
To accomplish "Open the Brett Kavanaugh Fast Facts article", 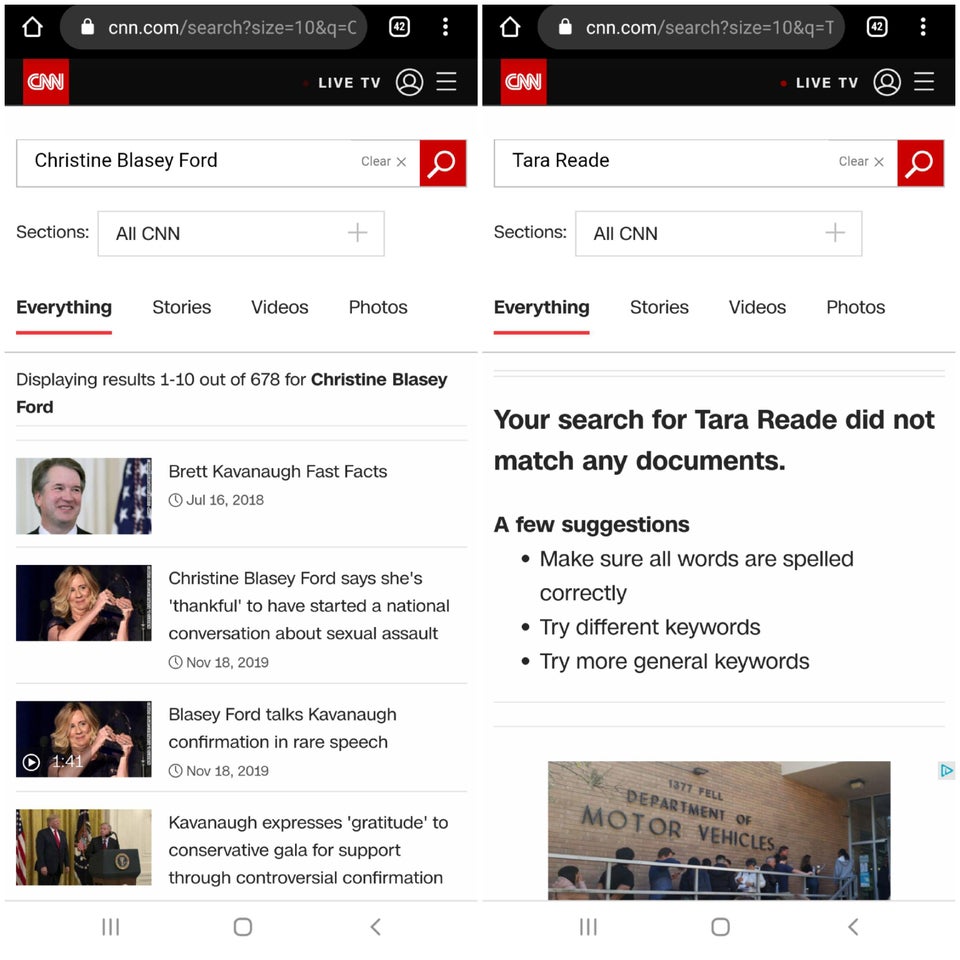I will [x=278, y=471].
